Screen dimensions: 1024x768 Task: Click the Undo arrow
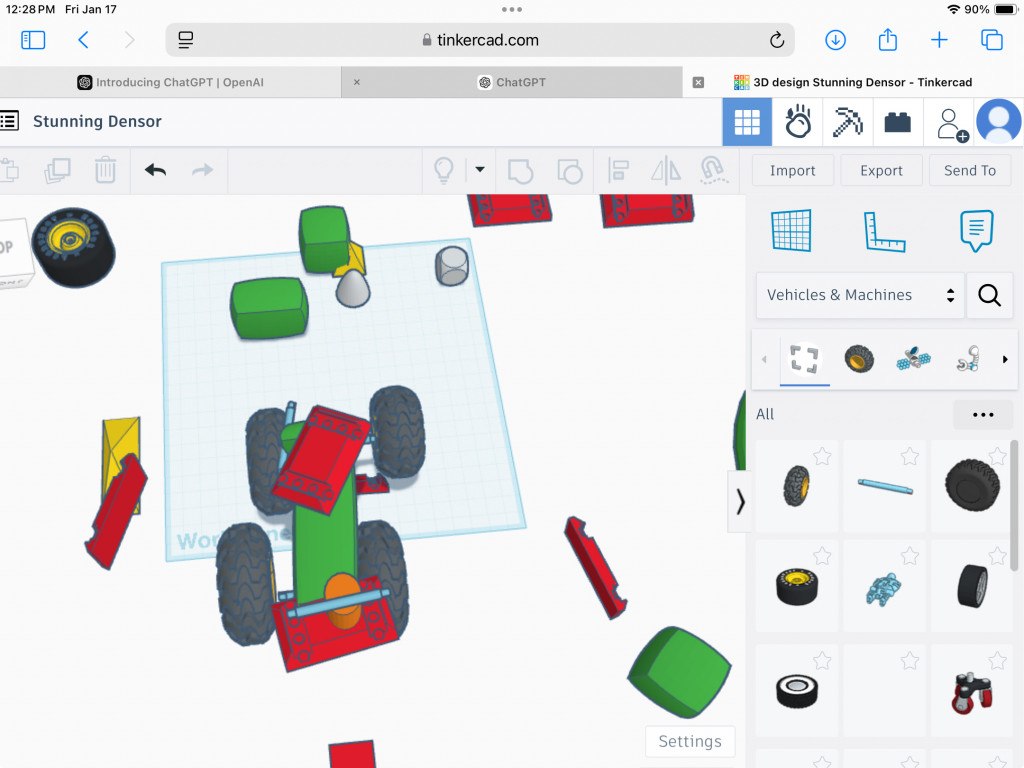click(x=155, y=170)
